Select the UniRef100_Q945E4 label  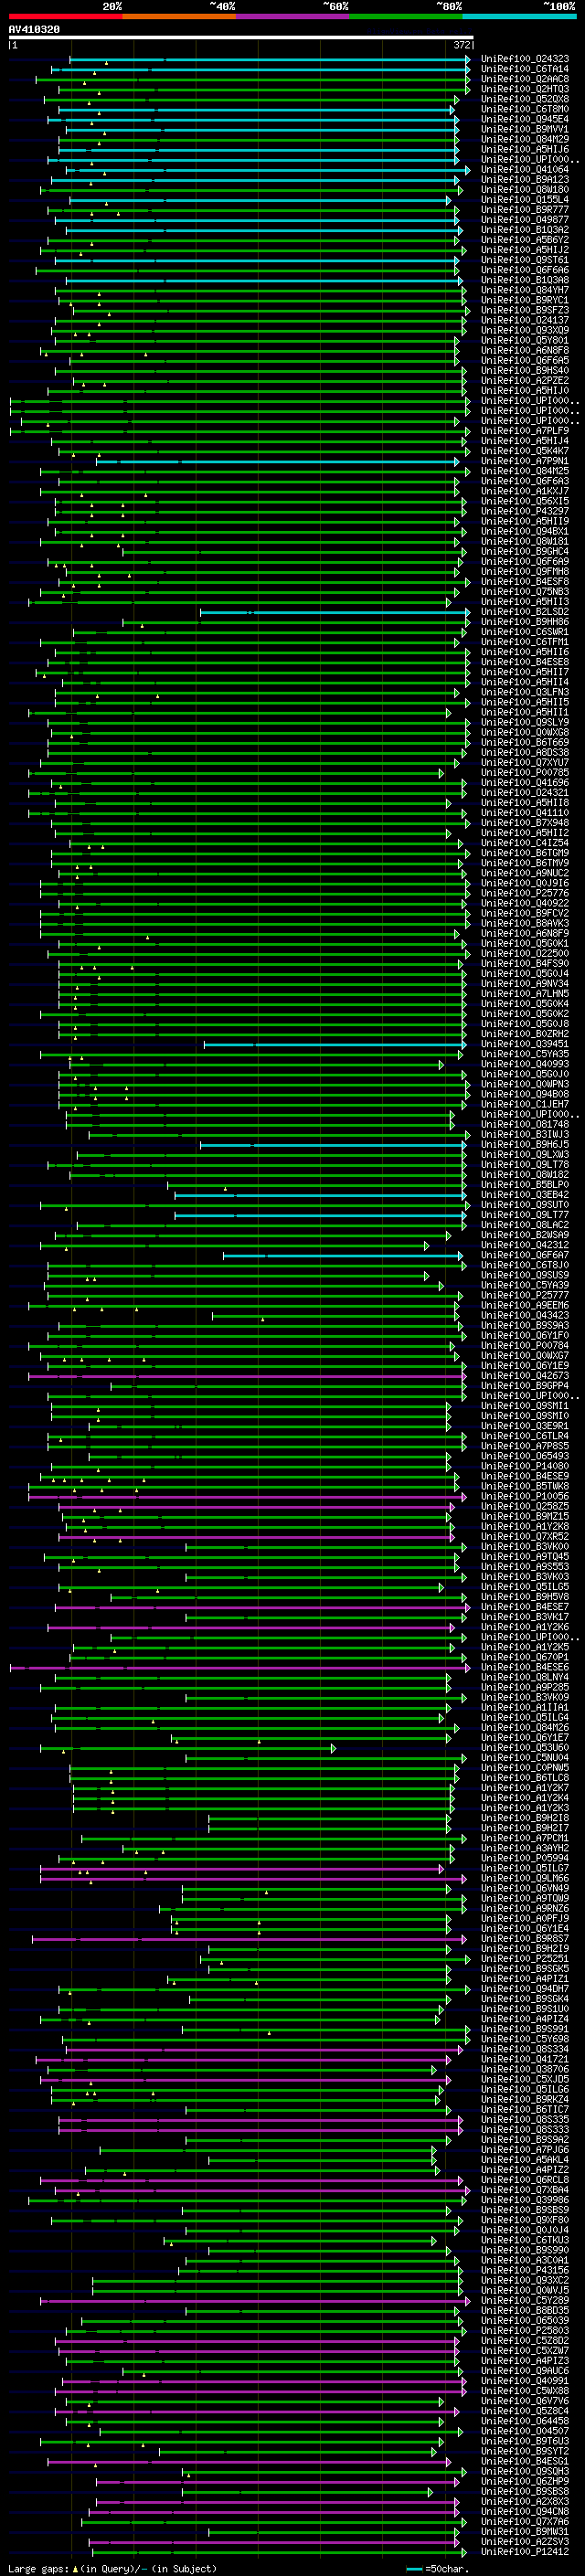[525, 119]
